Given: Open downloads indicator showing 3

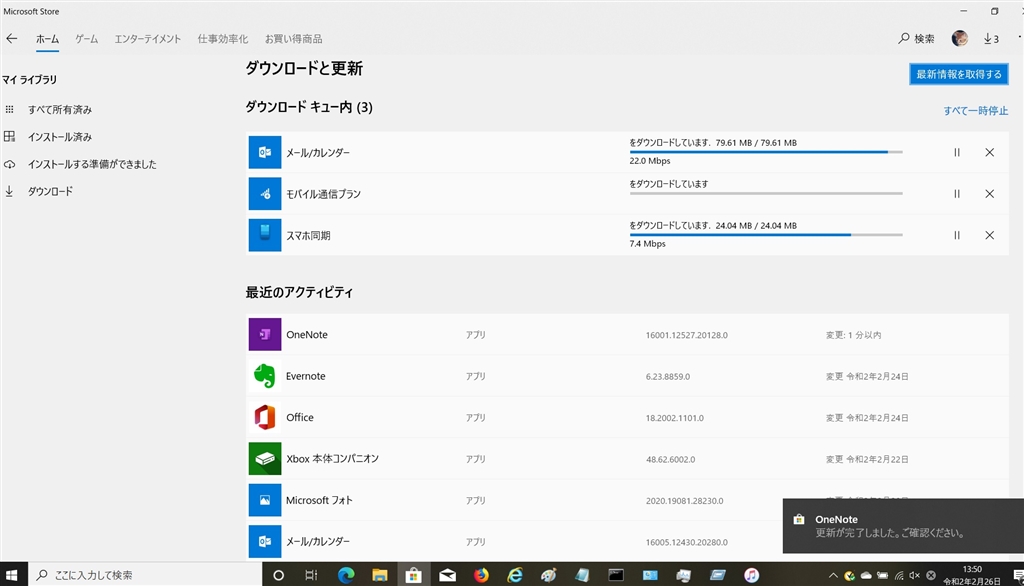Looking at the screenshot, I should 991,39.
